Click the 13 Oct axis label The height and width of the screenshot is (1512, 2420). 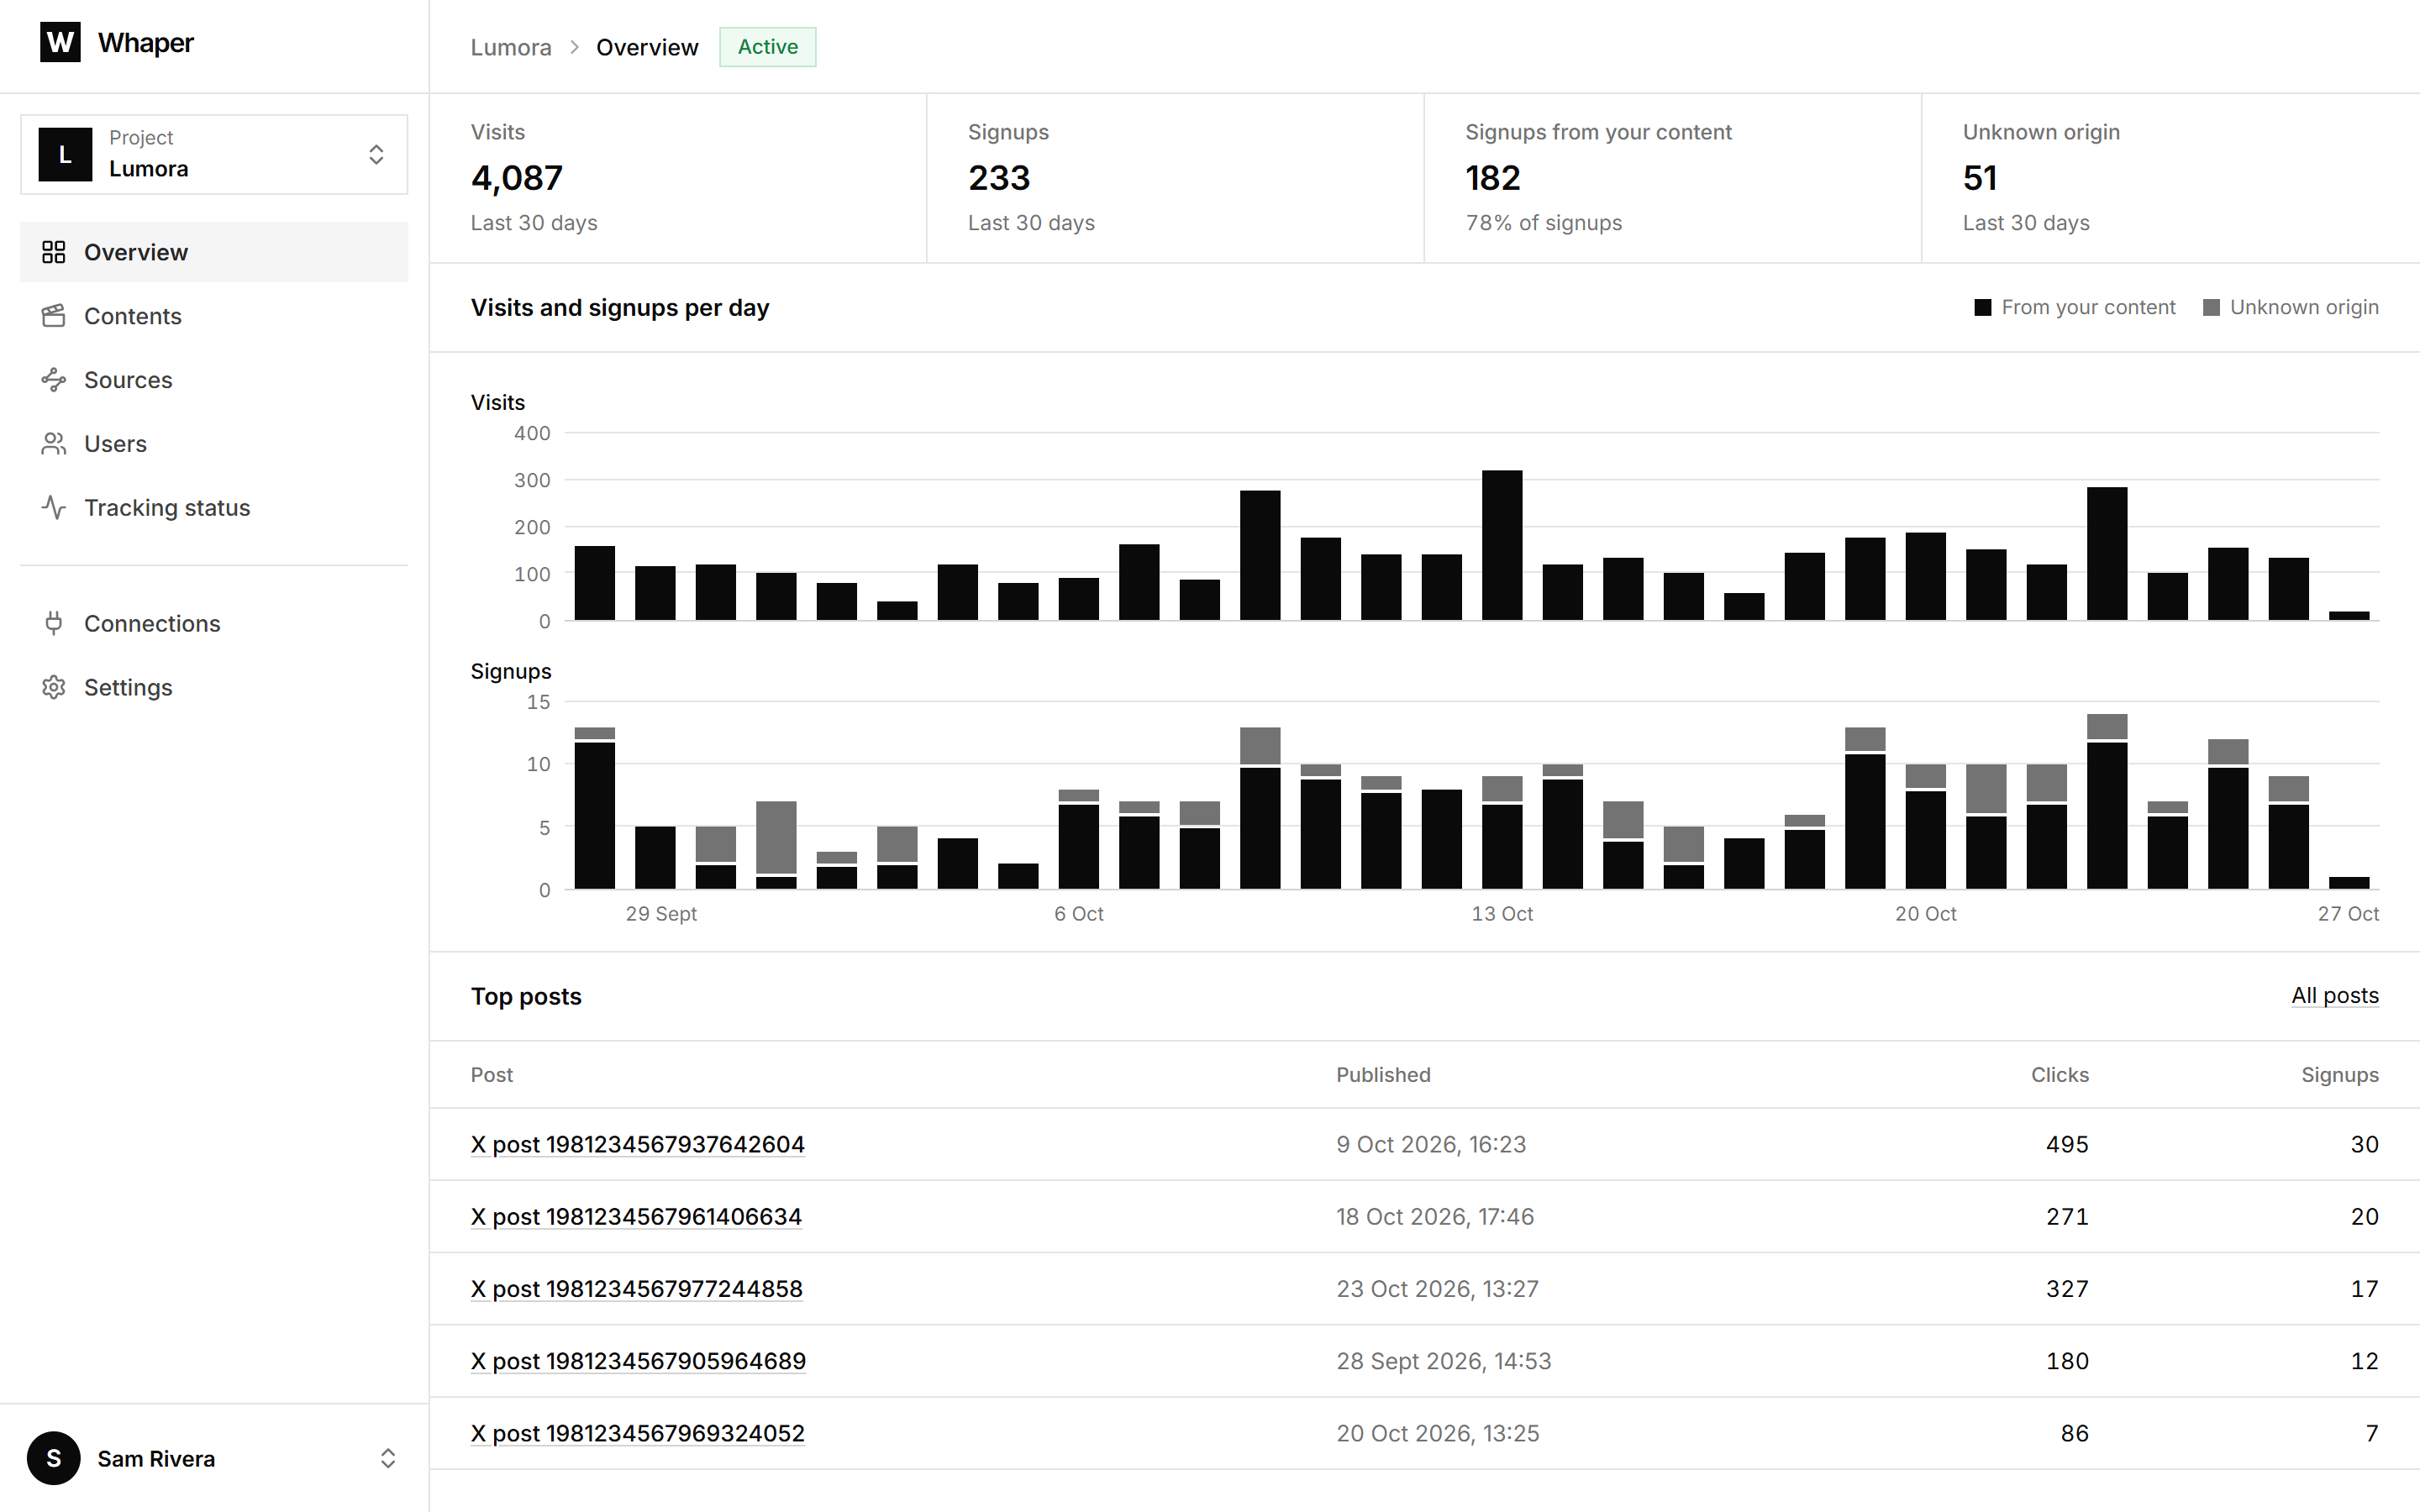click(1502, 914)
